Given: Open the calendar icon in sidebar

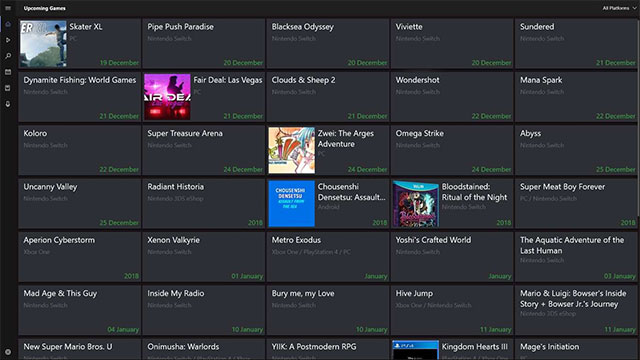Looking at the screenshot, I should tap(8, 72).
